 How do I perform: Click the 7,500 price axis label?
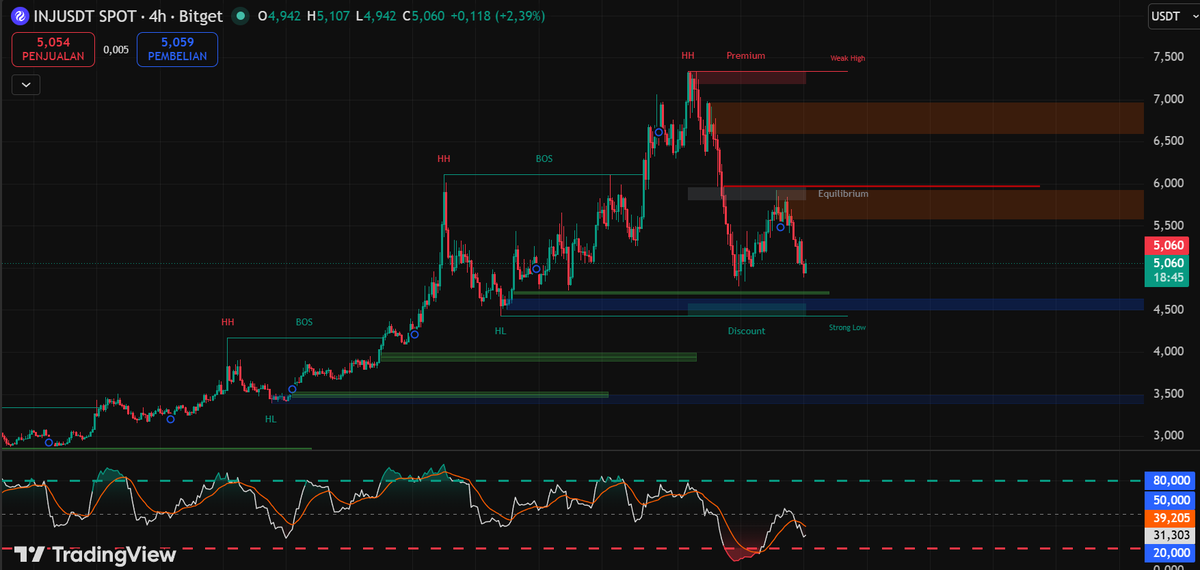[x=1167, y=58]
